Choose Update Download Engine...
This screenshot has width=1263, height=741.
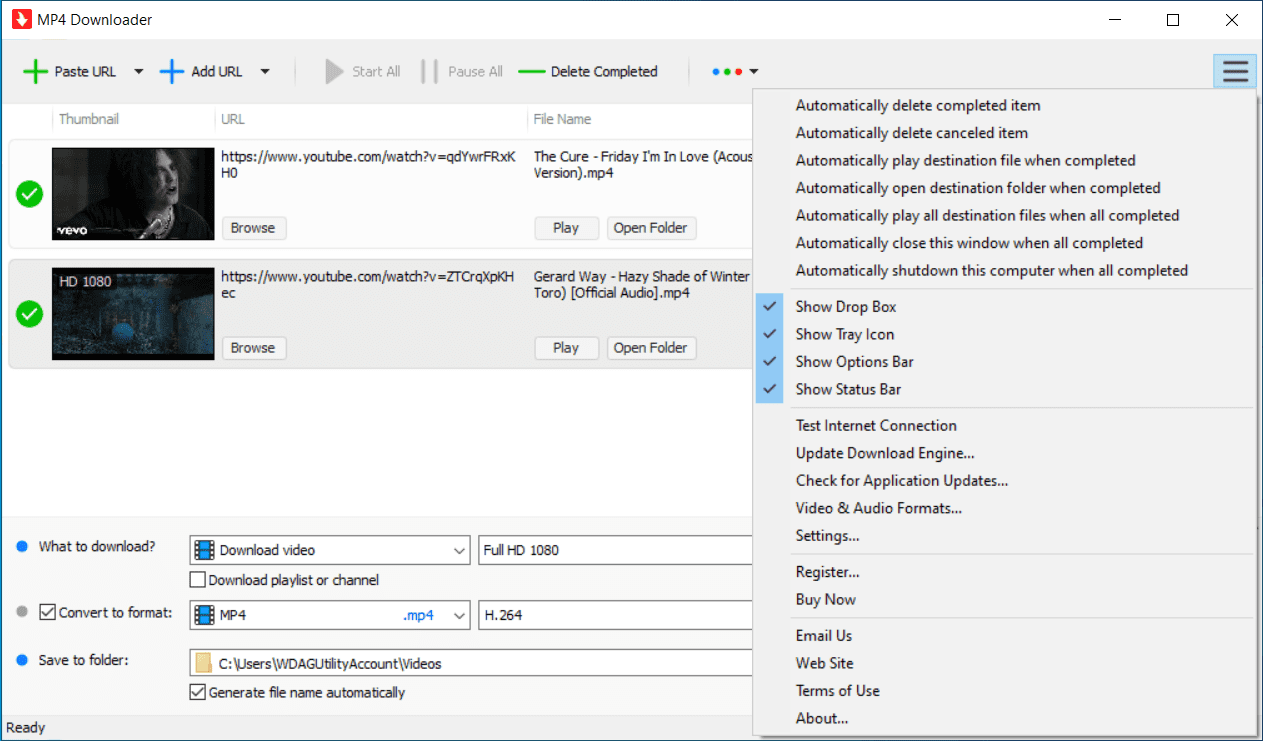tap(1004, 454)
